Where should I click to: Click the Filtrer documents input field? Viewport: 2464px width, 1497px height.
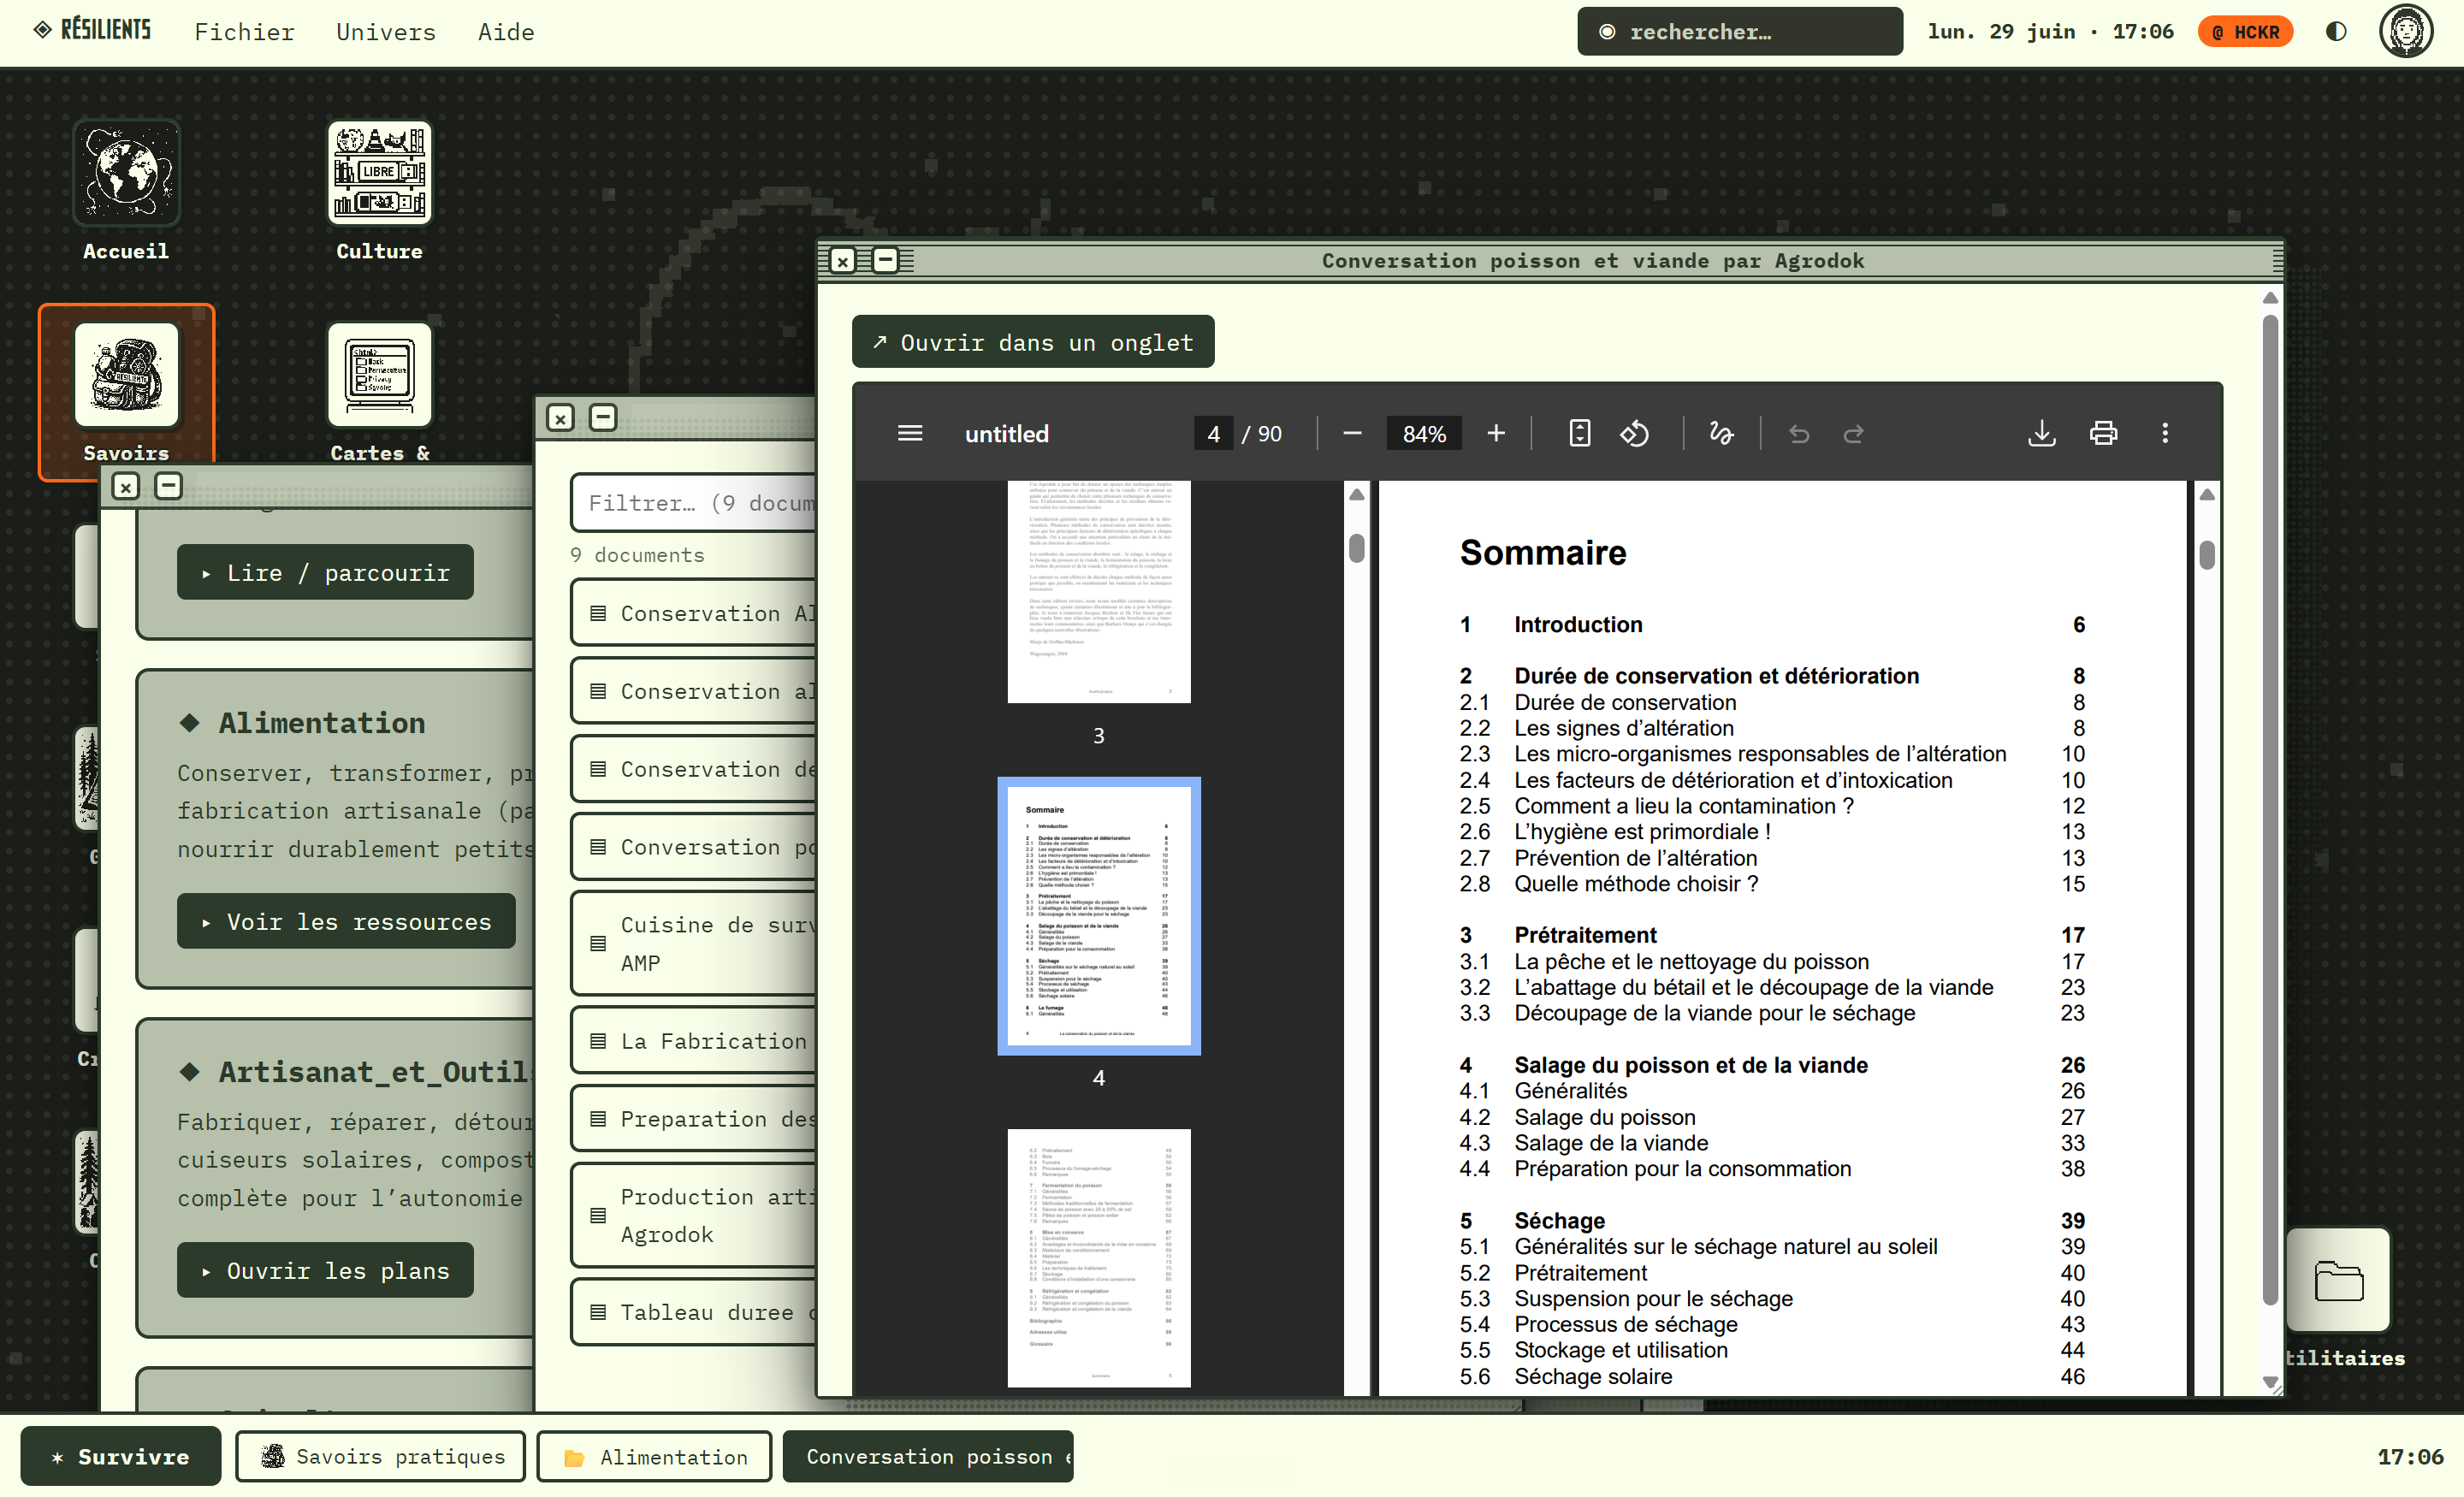(694, 503)
